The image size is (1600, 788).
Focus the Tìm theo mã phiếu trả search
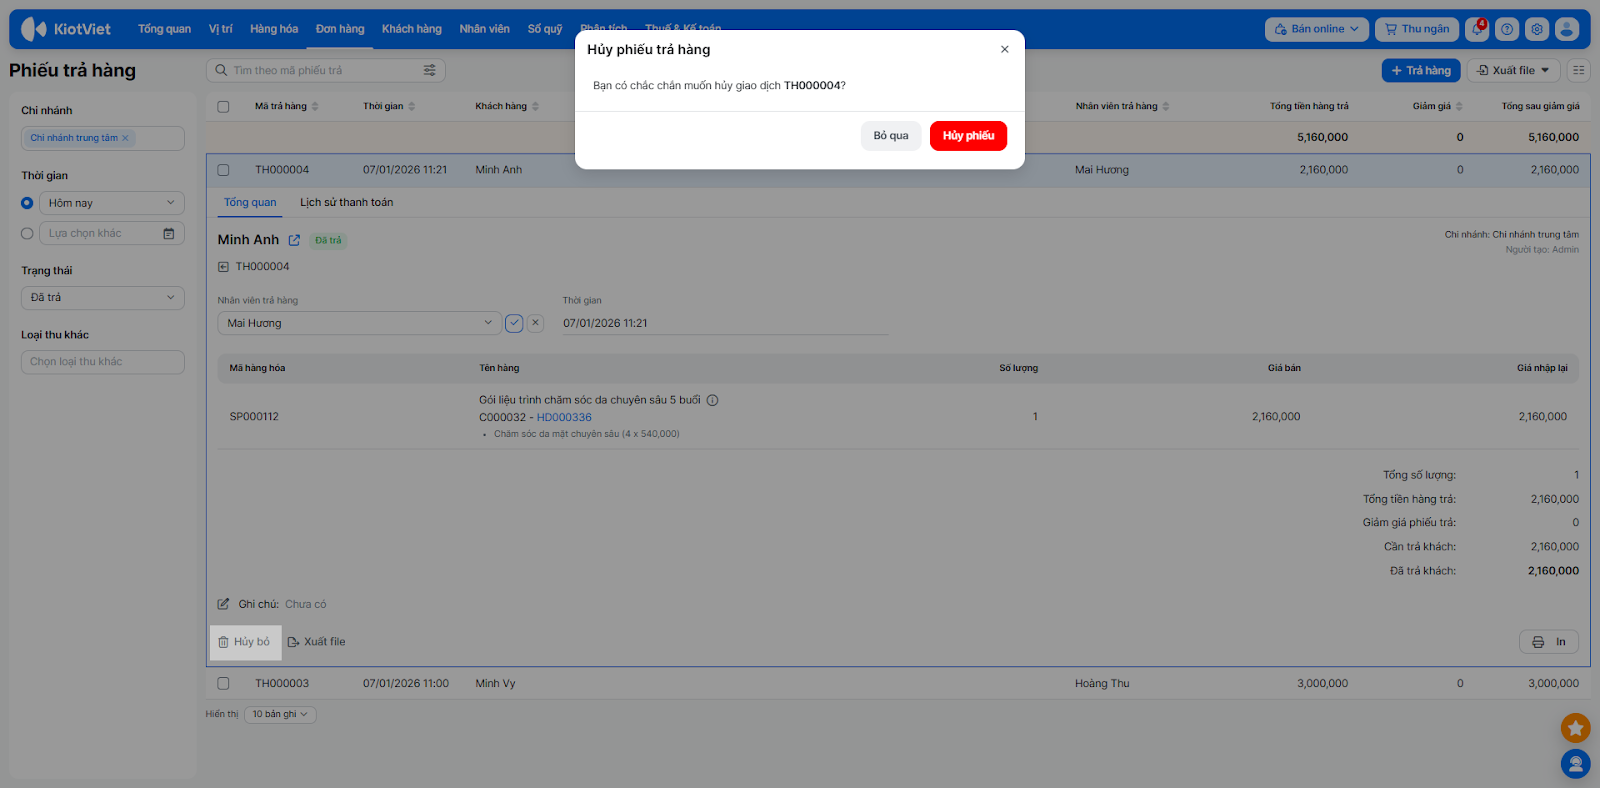point(326,70)
